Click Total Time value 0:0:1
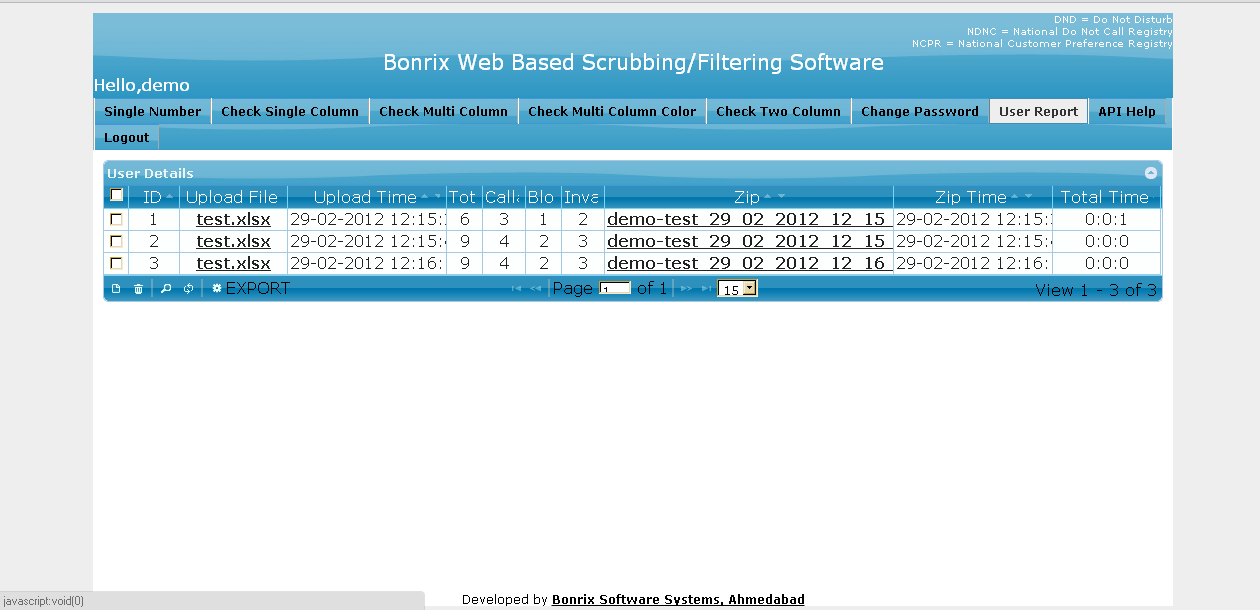Image resolution: width=1260 pixels, height=610 pixels. [x=1106, y=219]
